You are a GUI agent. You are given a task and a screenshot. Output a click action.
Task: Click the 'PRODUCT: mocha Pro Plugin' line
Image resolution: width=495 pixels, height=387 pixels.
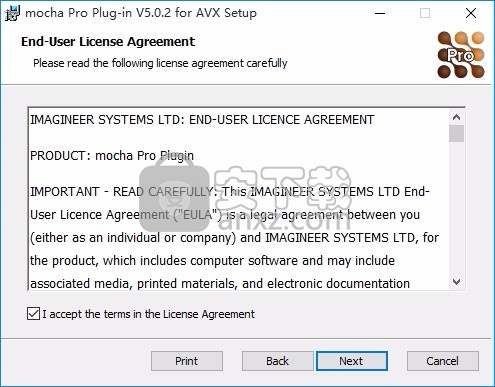(112, 156)
